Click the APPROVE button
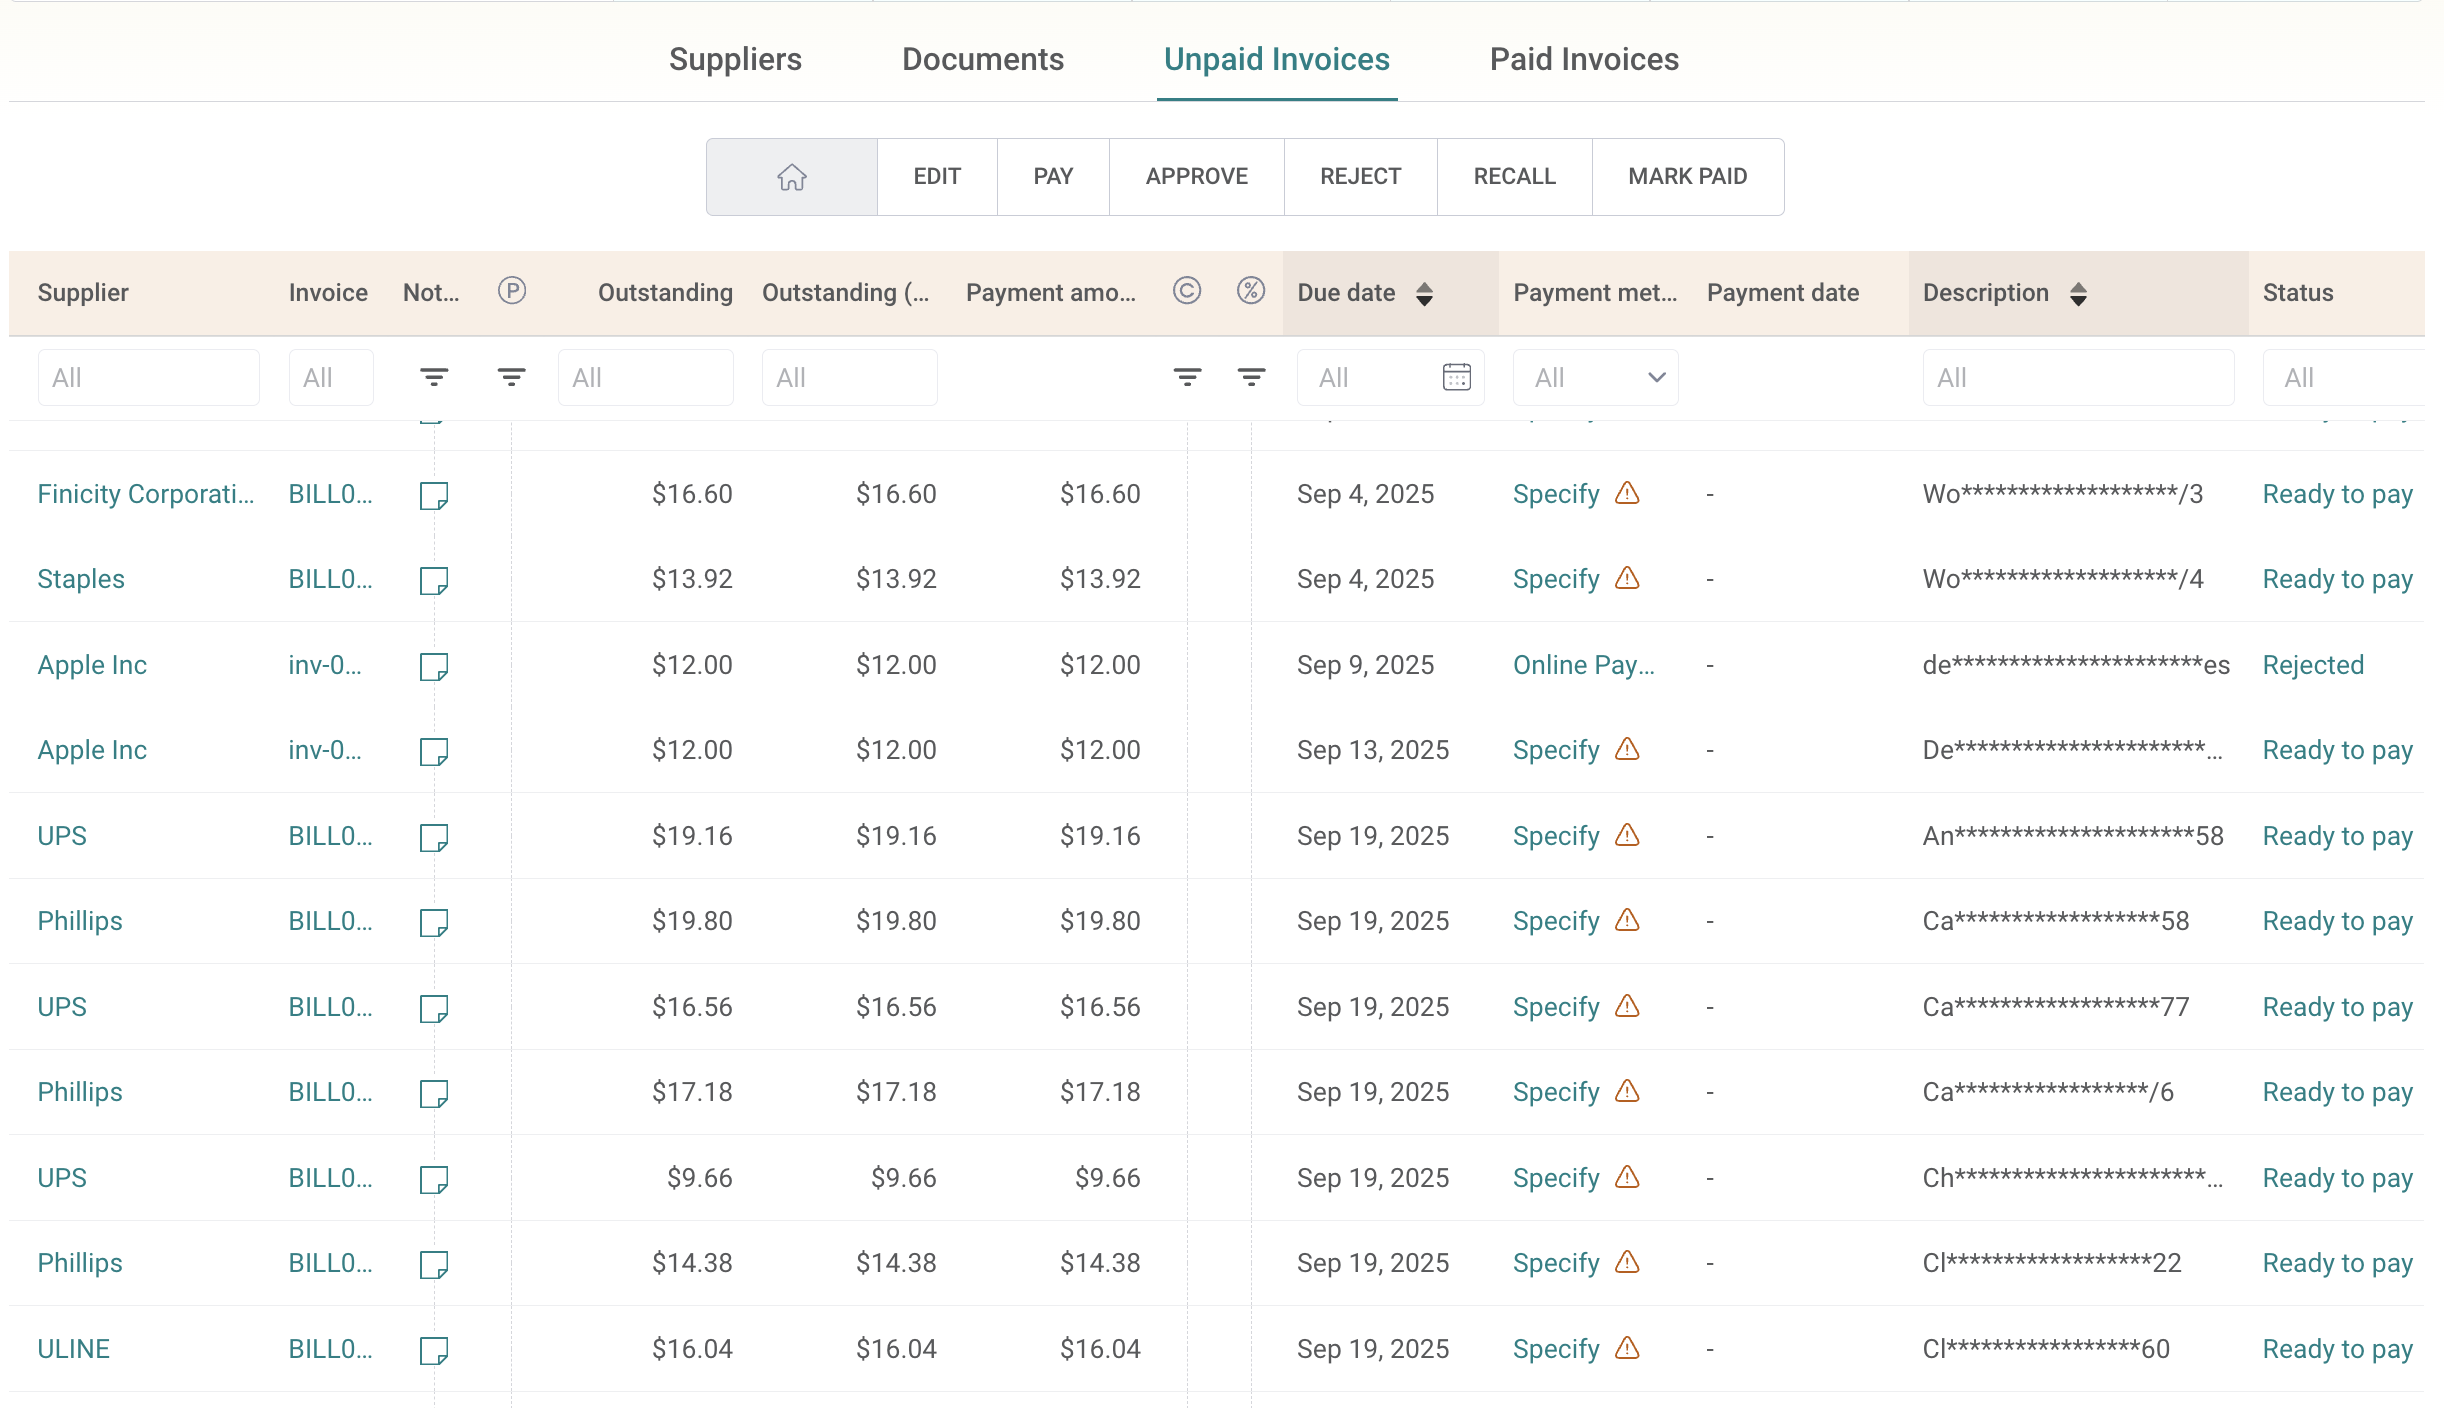Screen dimensions: 2444x1408 (1197, 177)
